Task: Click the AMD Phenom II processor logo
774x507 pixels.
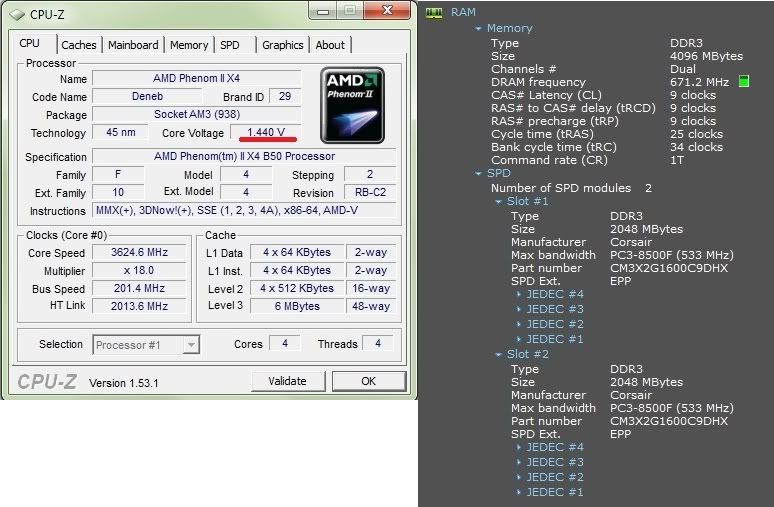Action: (352, 105)
